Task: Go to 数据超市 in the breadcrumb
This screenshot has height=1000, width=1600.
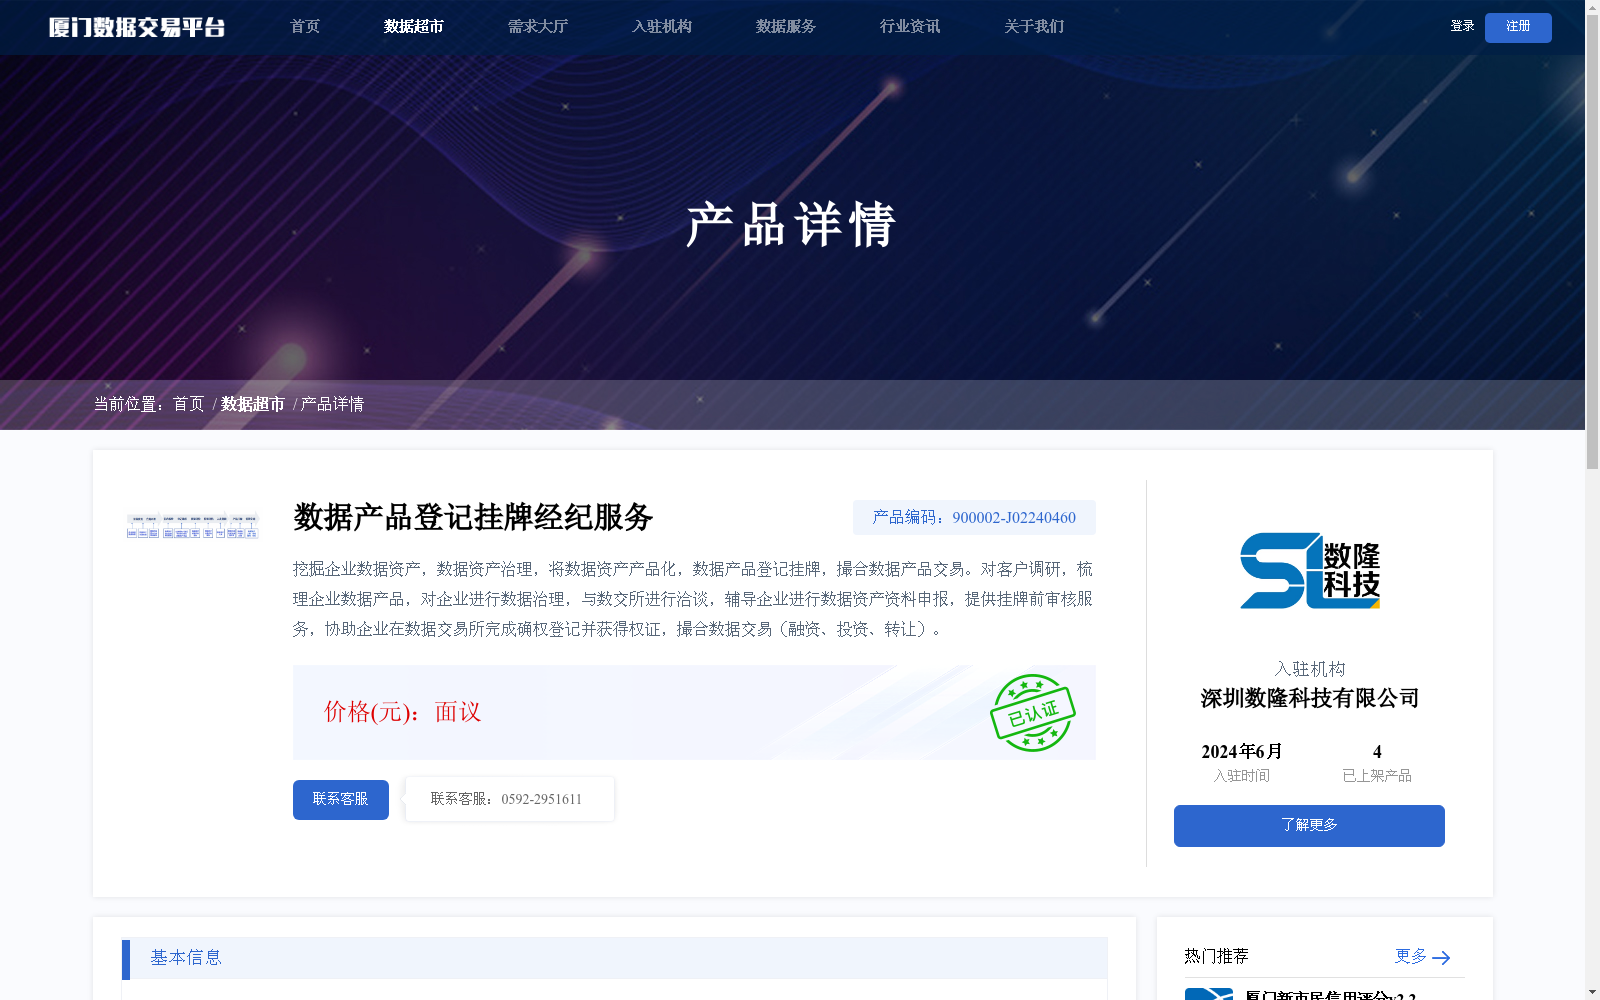Action: tap(253, 404)
